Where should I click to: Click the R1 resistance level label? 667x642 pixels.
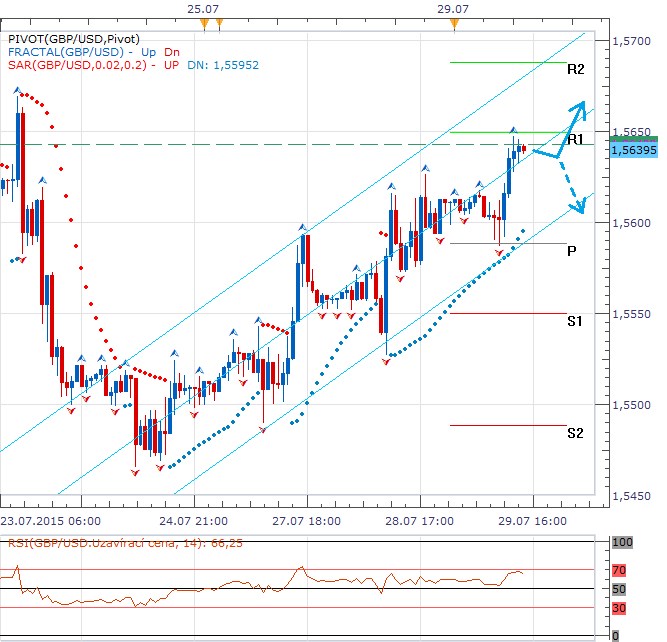pos(575,140)
